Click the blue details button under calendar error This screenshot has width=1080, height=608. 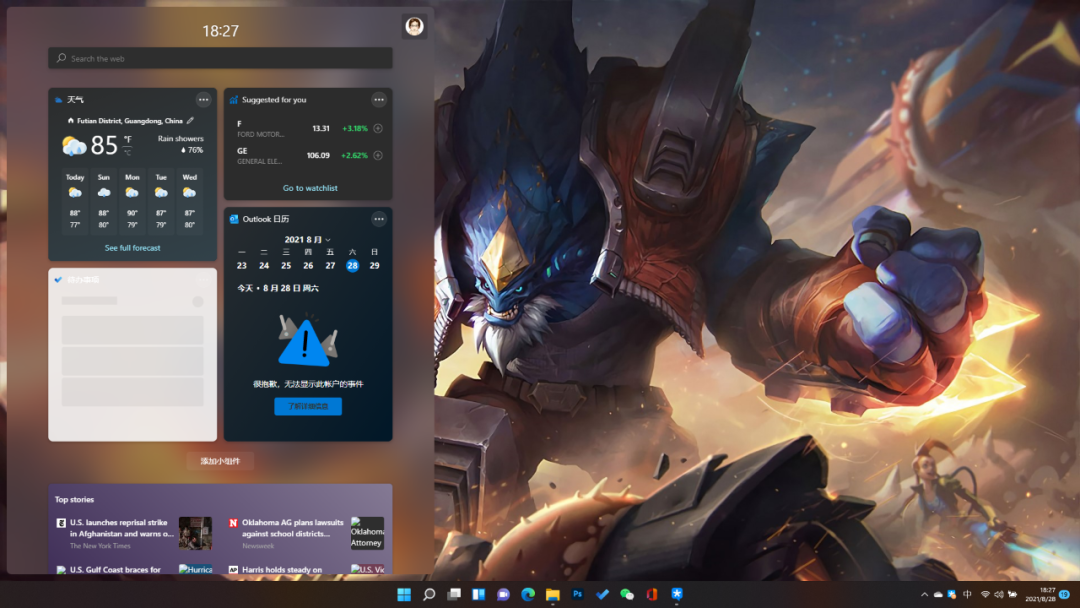point(308,406)
